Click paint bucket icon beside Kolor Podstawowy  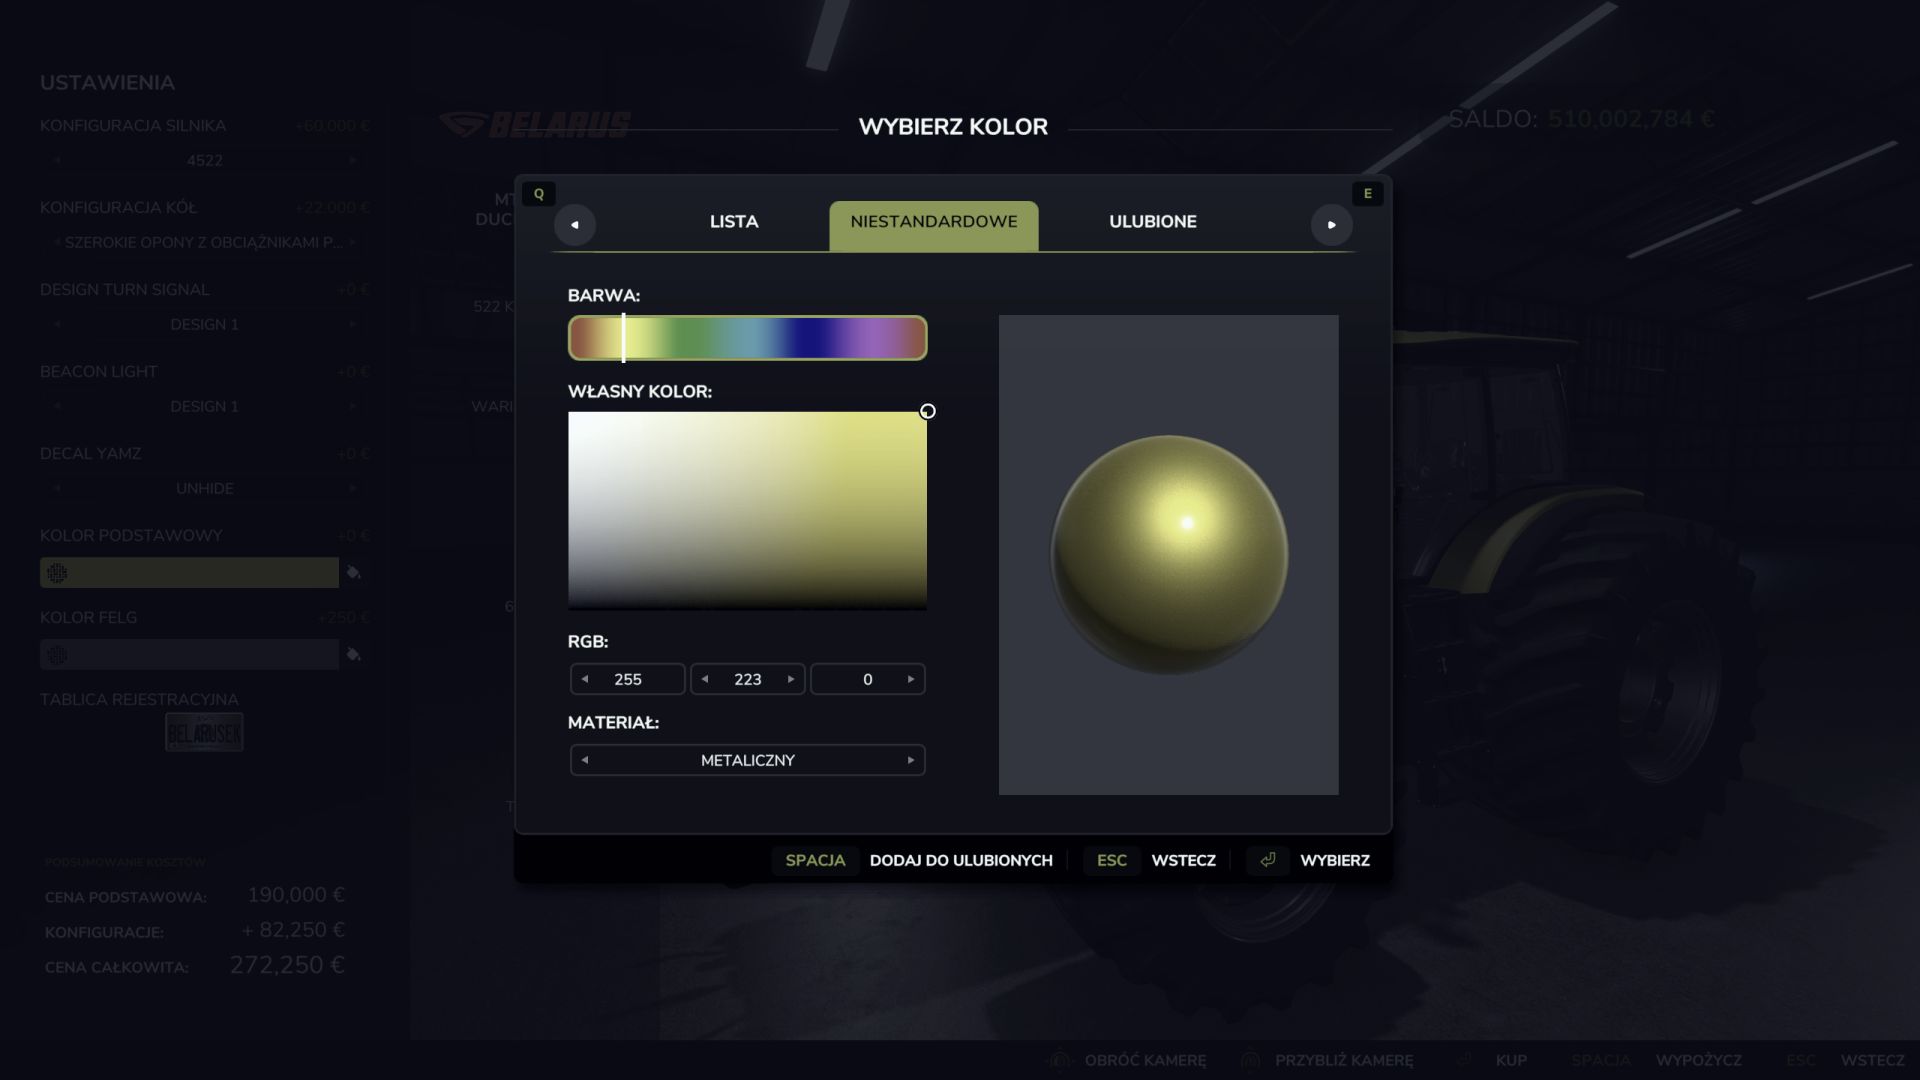coord(353,573)
